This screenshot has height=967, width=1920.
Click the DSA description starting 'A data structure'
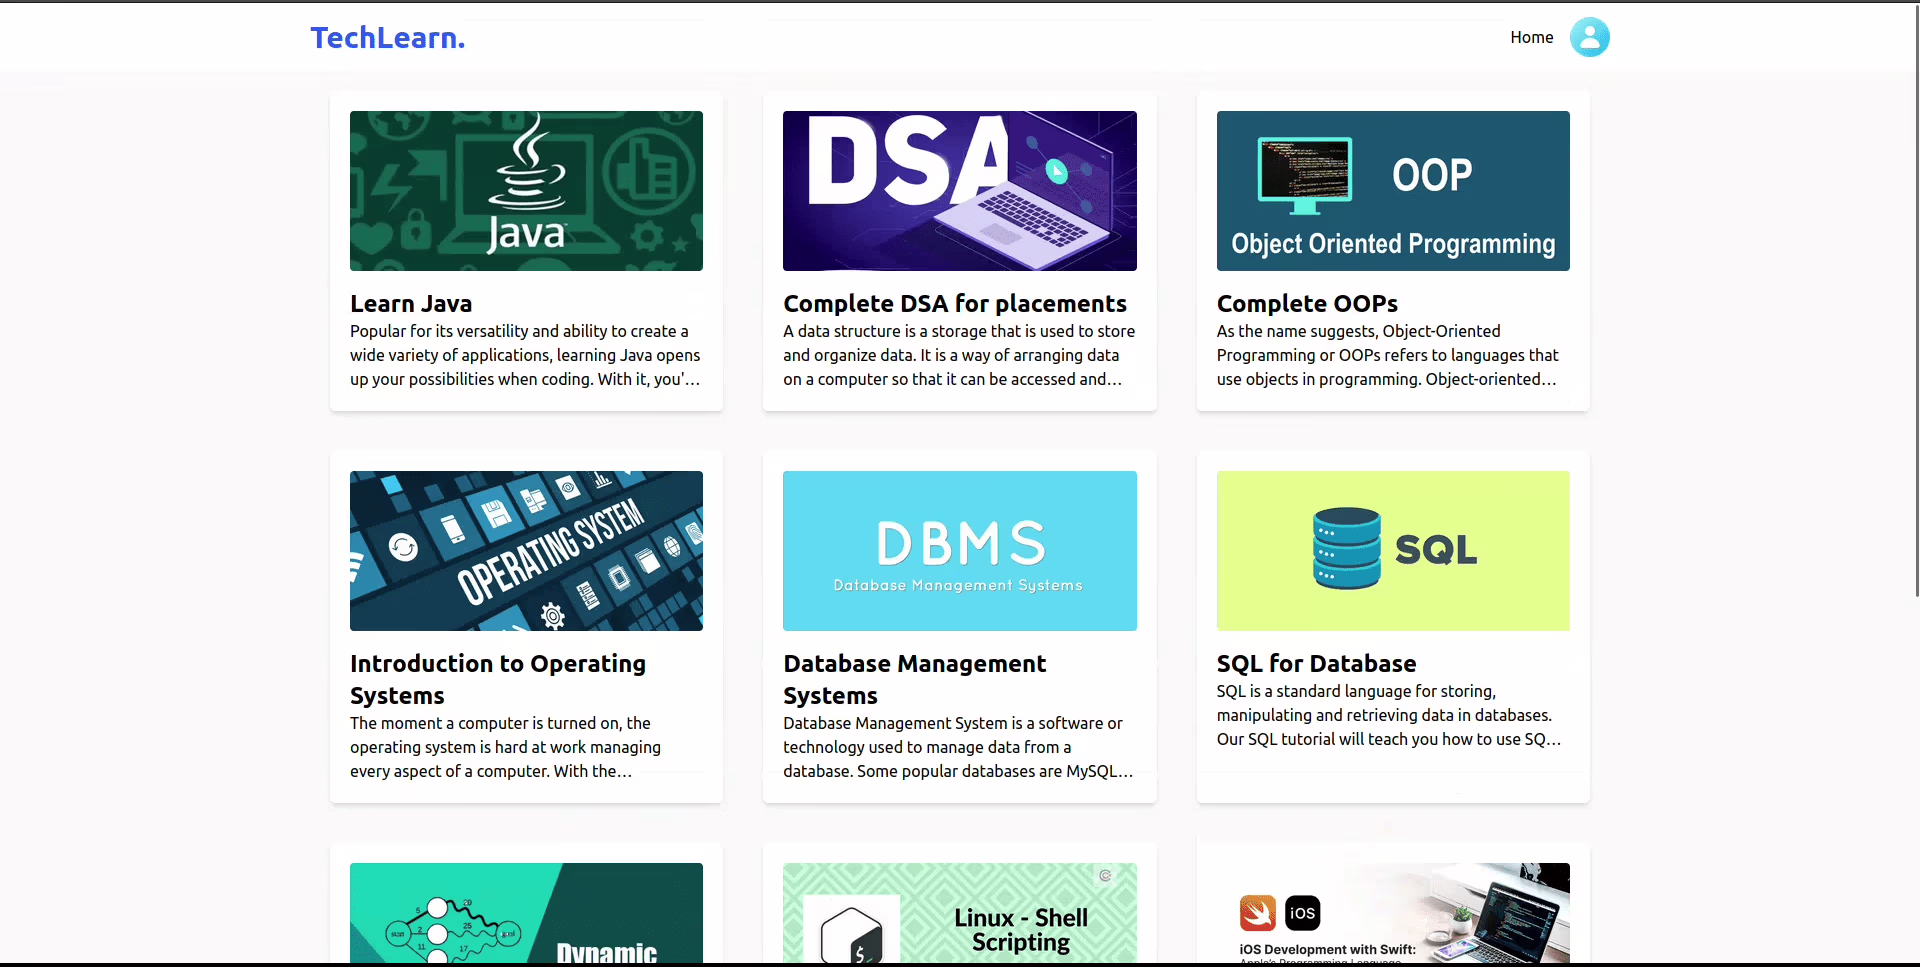coord(959,355)
